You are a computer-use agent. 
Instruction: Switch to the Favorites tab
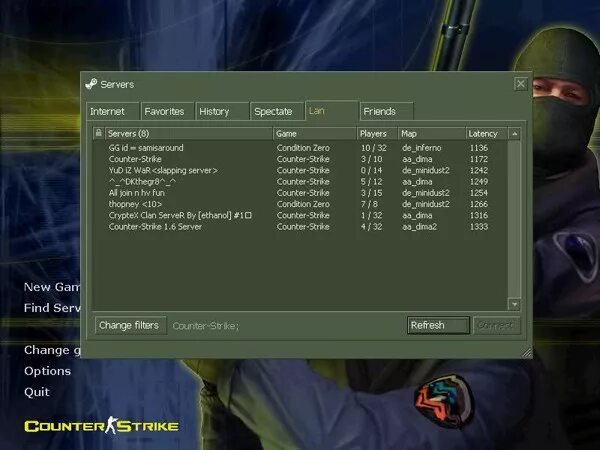[167, 111]
